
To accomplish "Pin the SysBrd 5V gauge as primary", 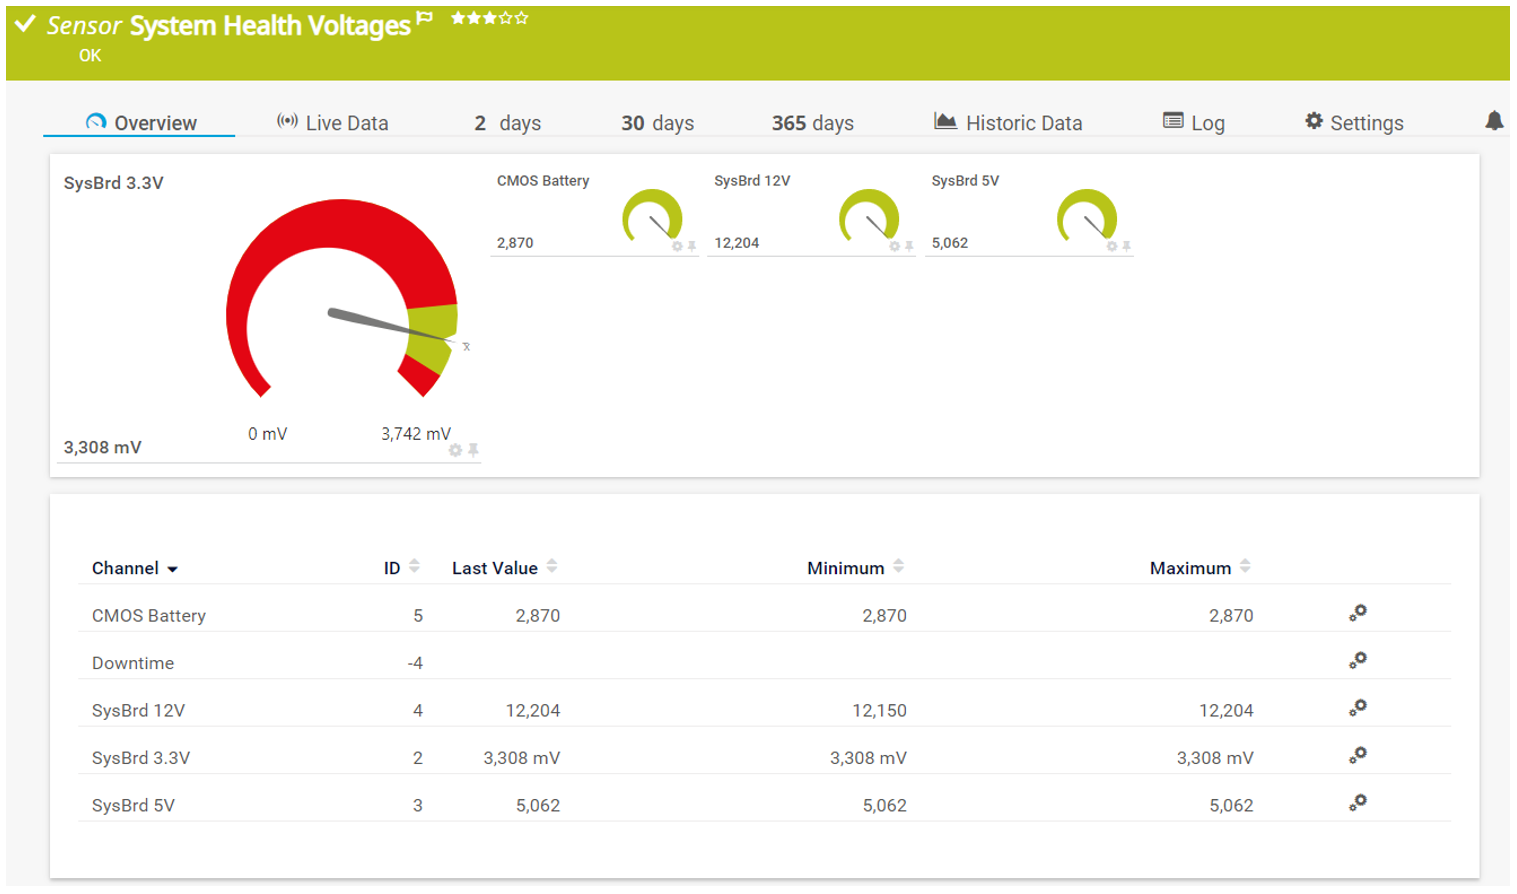I will [x=1126, y=246].
